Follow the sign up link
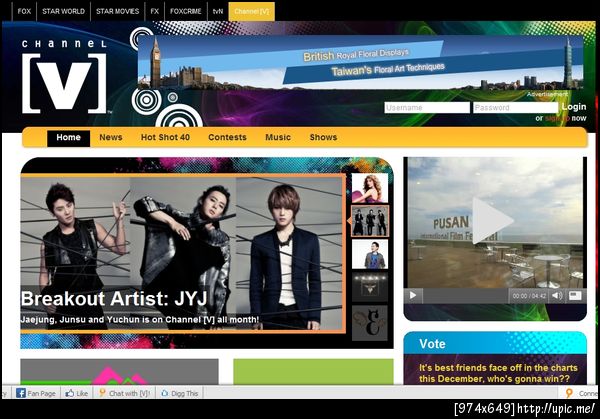The image size is (600, 419). [557, 118]
